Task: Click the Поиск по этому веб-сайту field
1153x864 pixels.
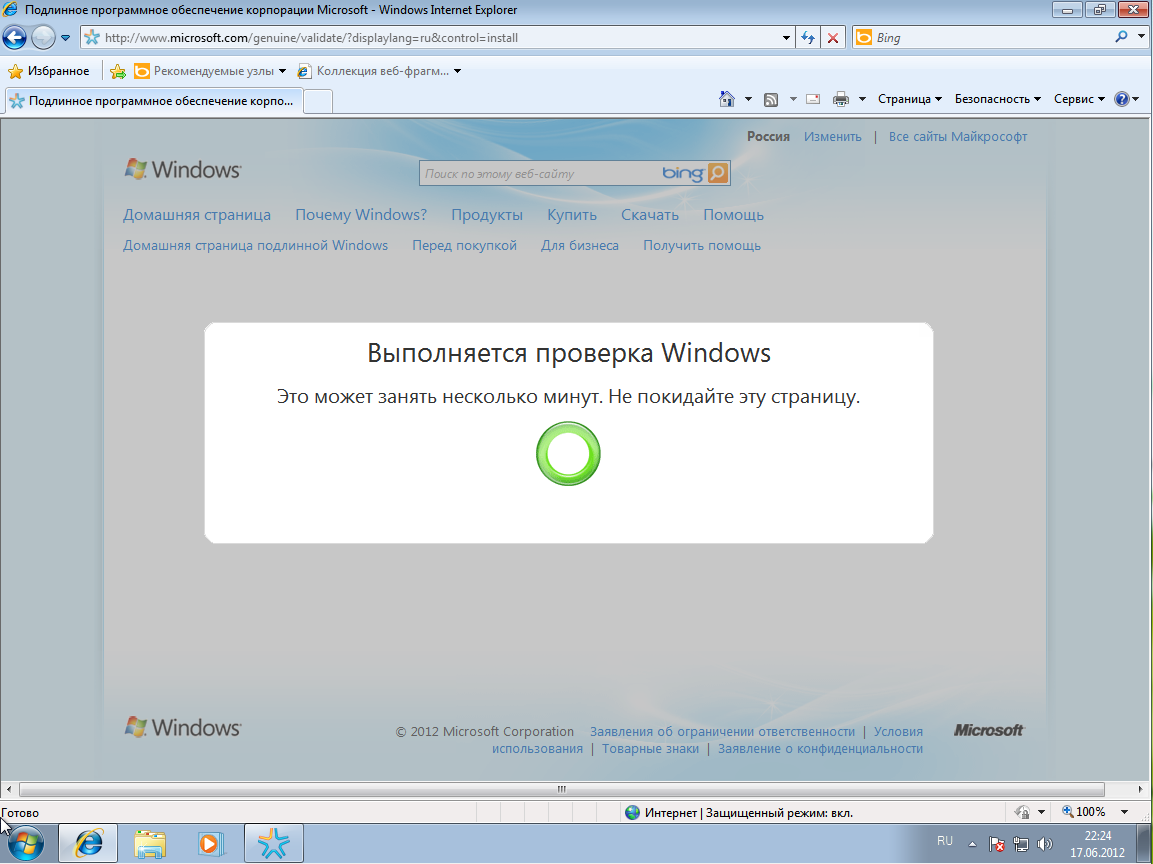Action: click(x=540, y=174)
